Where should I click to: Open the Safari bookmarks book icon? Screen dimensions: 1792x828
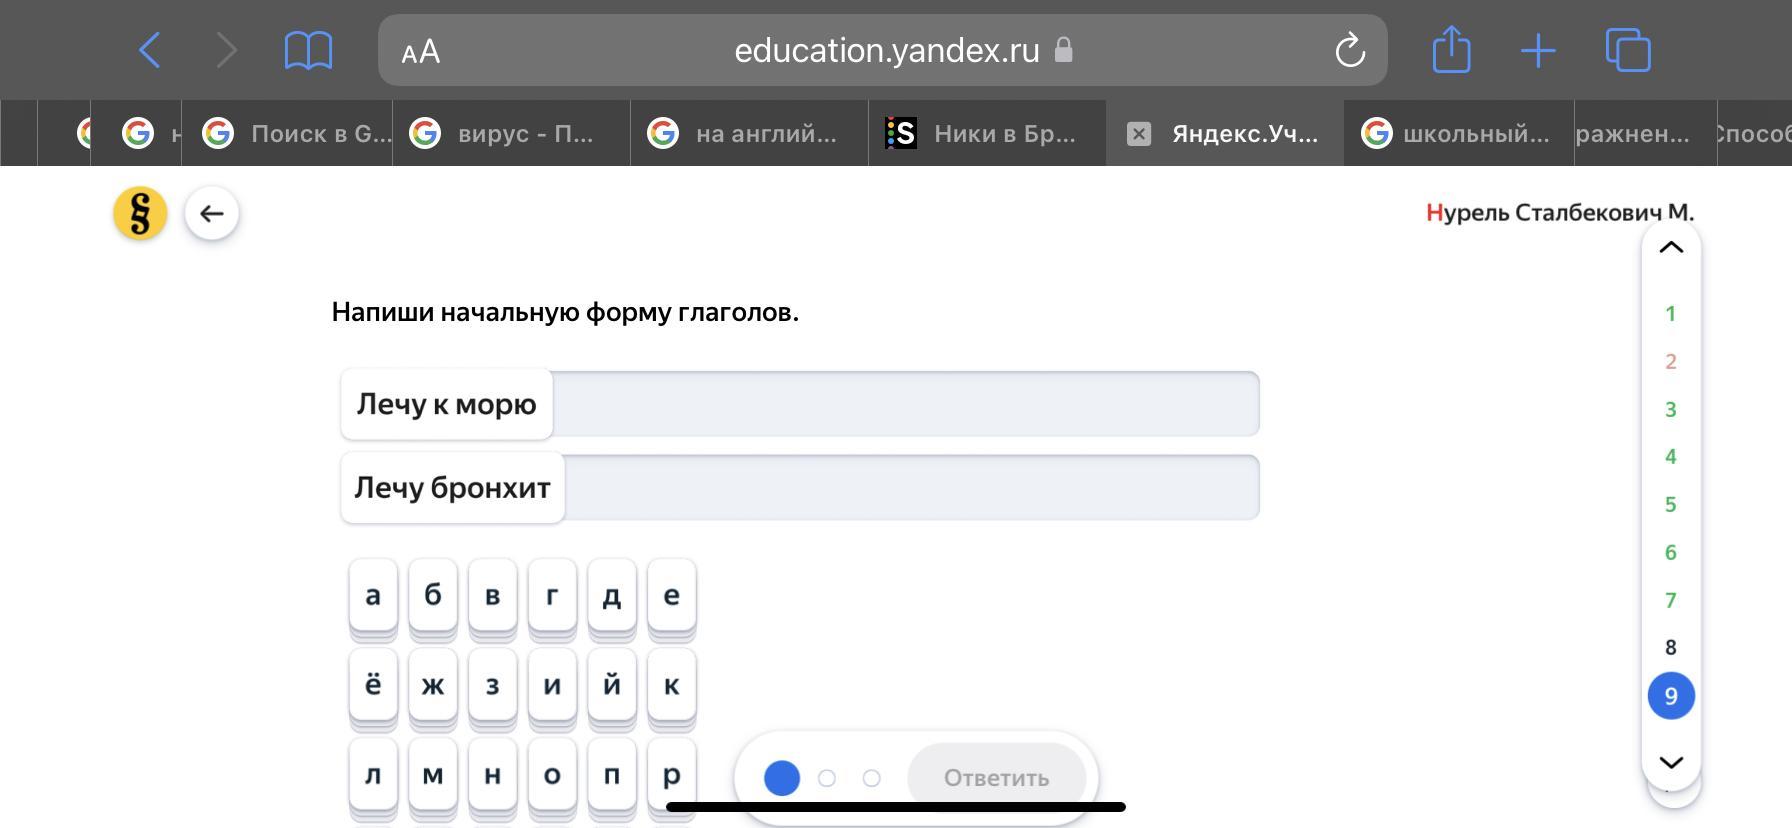point(308,50)
